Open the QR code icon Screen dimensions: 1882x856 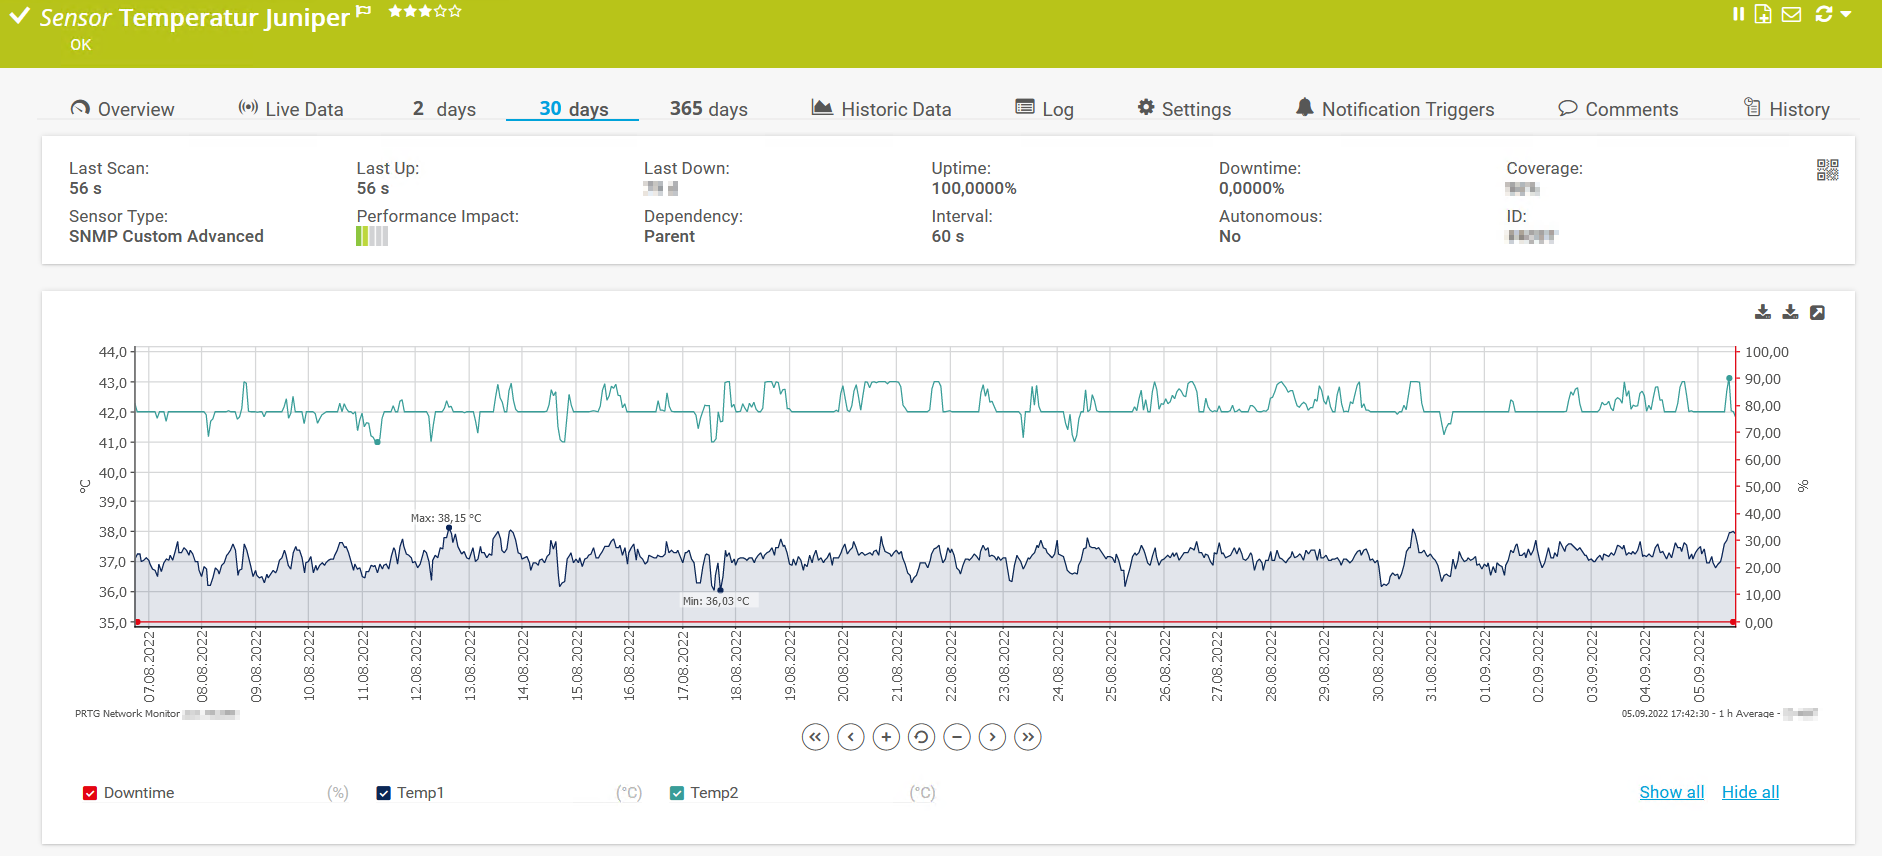(x=1827, y=170)
